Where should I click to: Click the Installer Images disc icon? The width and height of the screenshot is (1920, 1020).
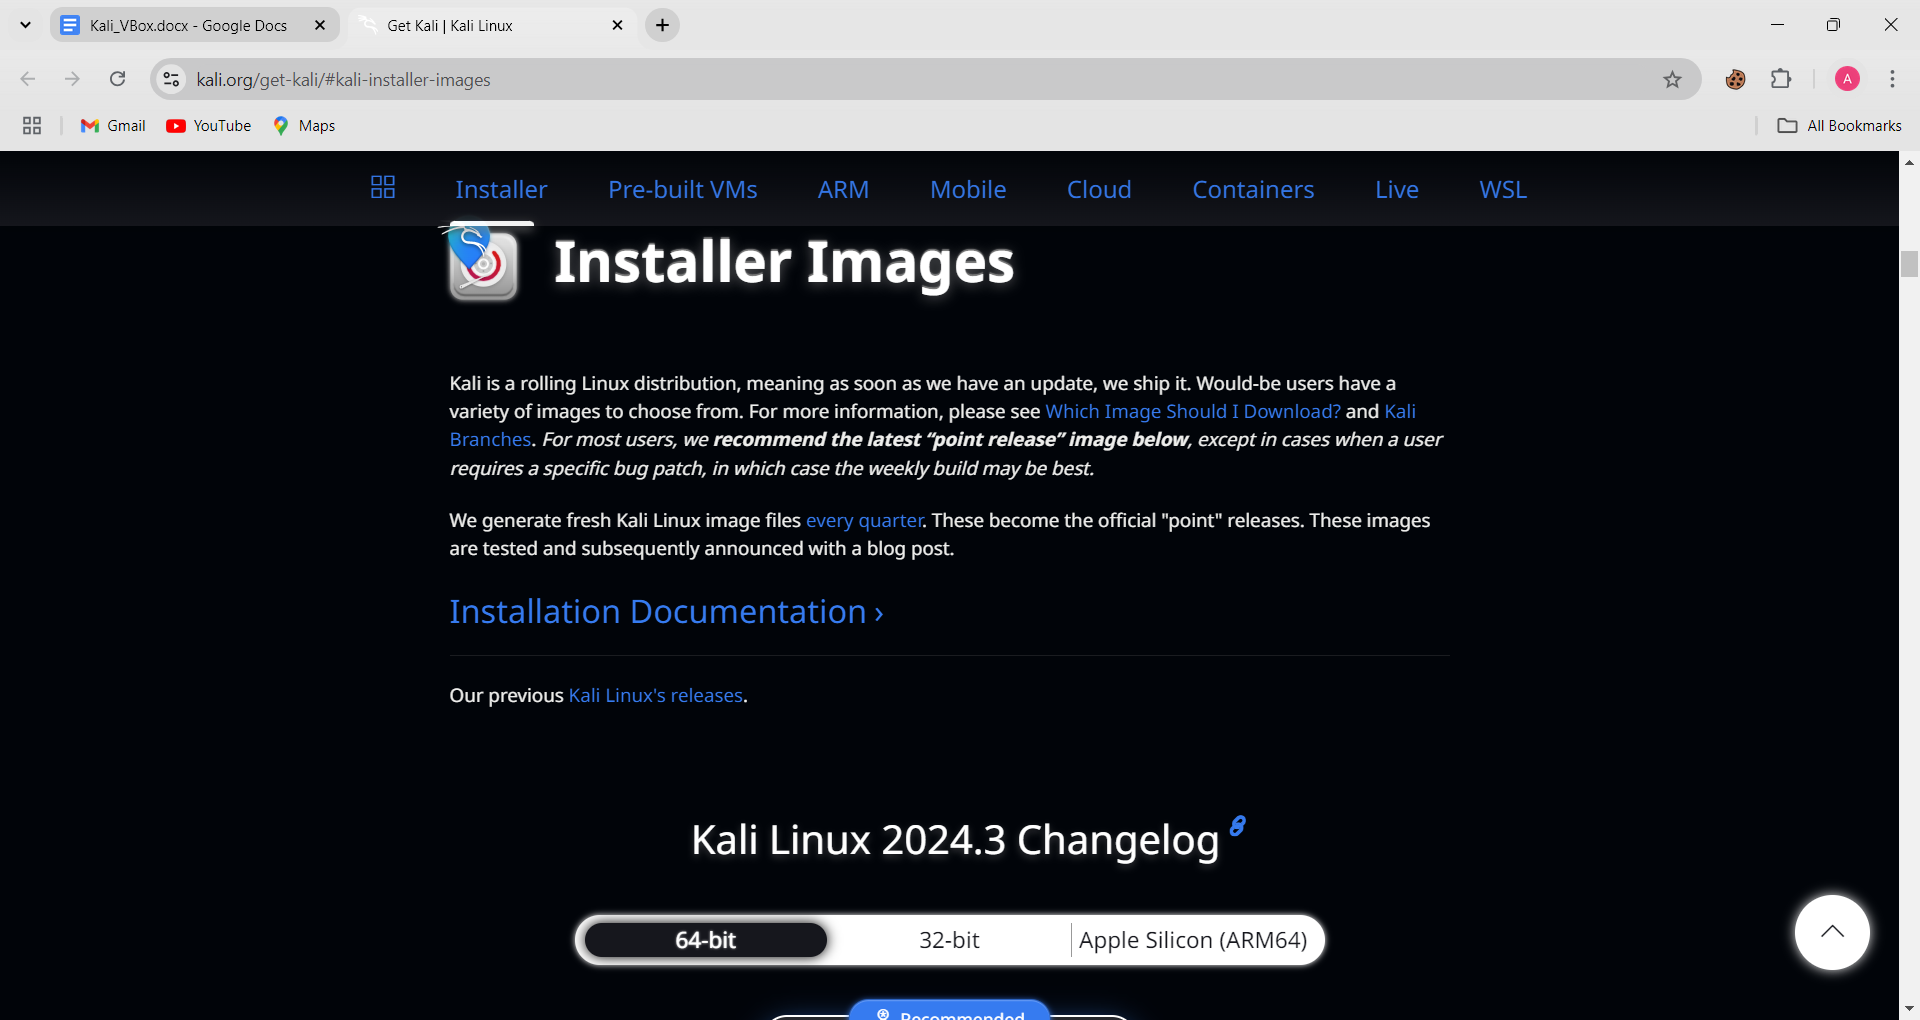click(484, 263)
